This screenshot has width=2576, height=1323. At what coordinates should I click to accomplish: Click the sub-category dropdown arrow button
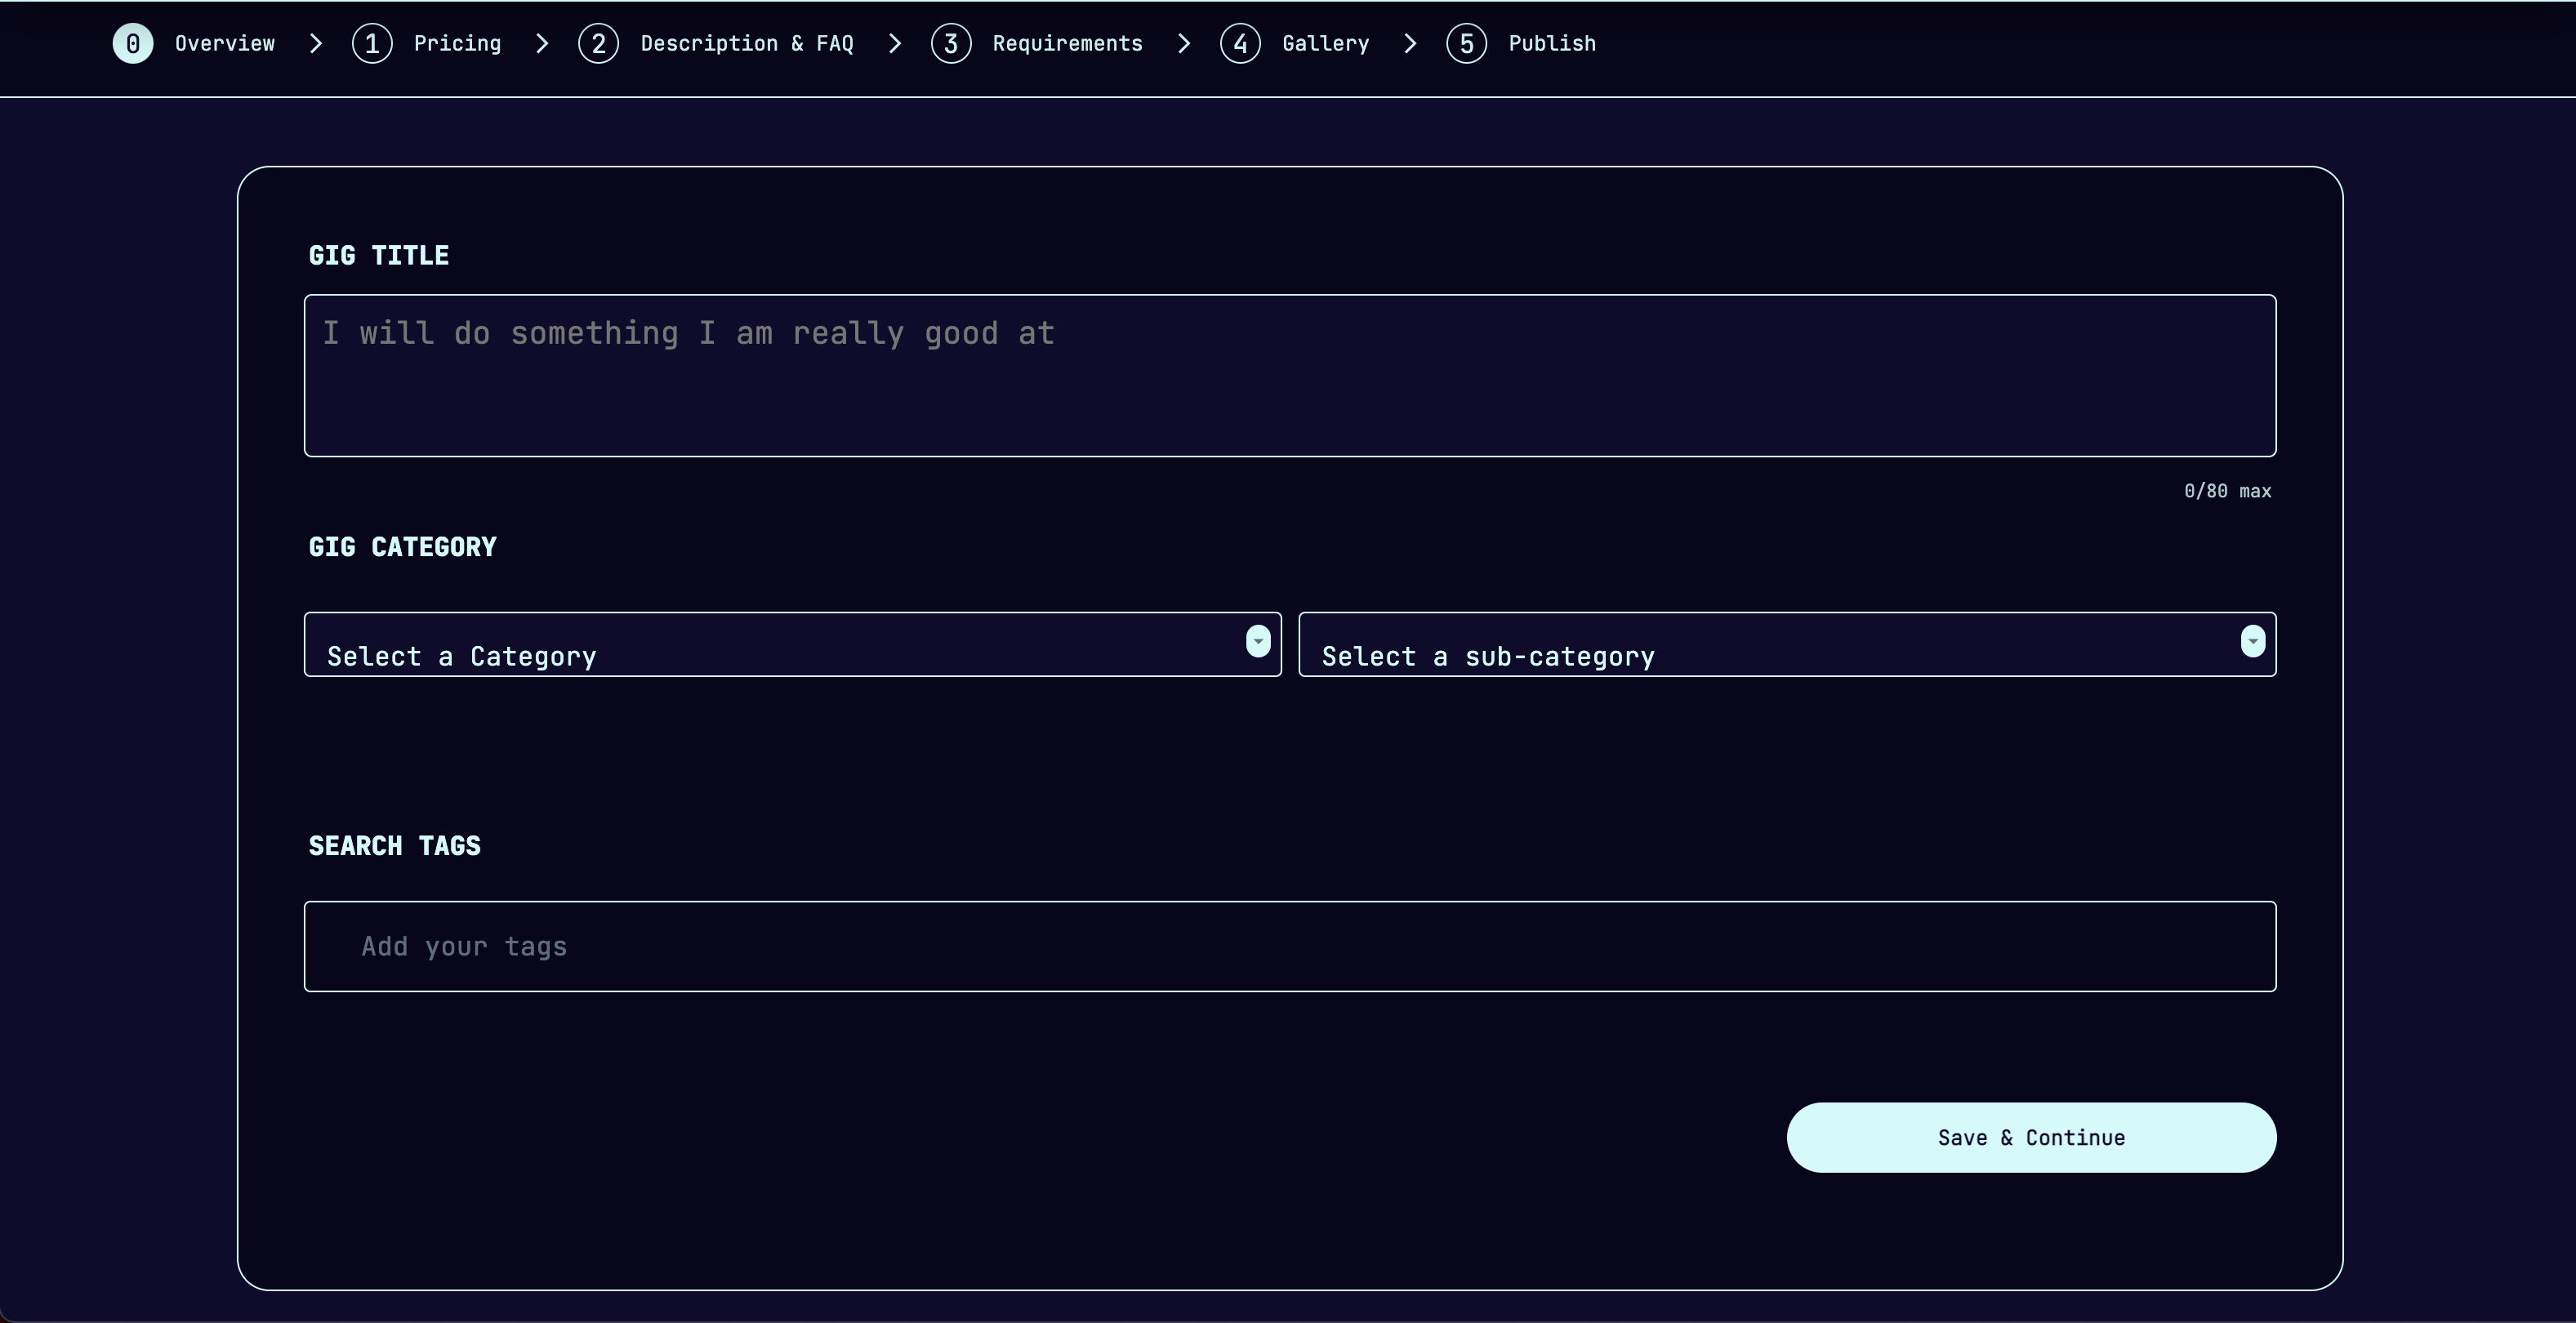click(2252, 641)
